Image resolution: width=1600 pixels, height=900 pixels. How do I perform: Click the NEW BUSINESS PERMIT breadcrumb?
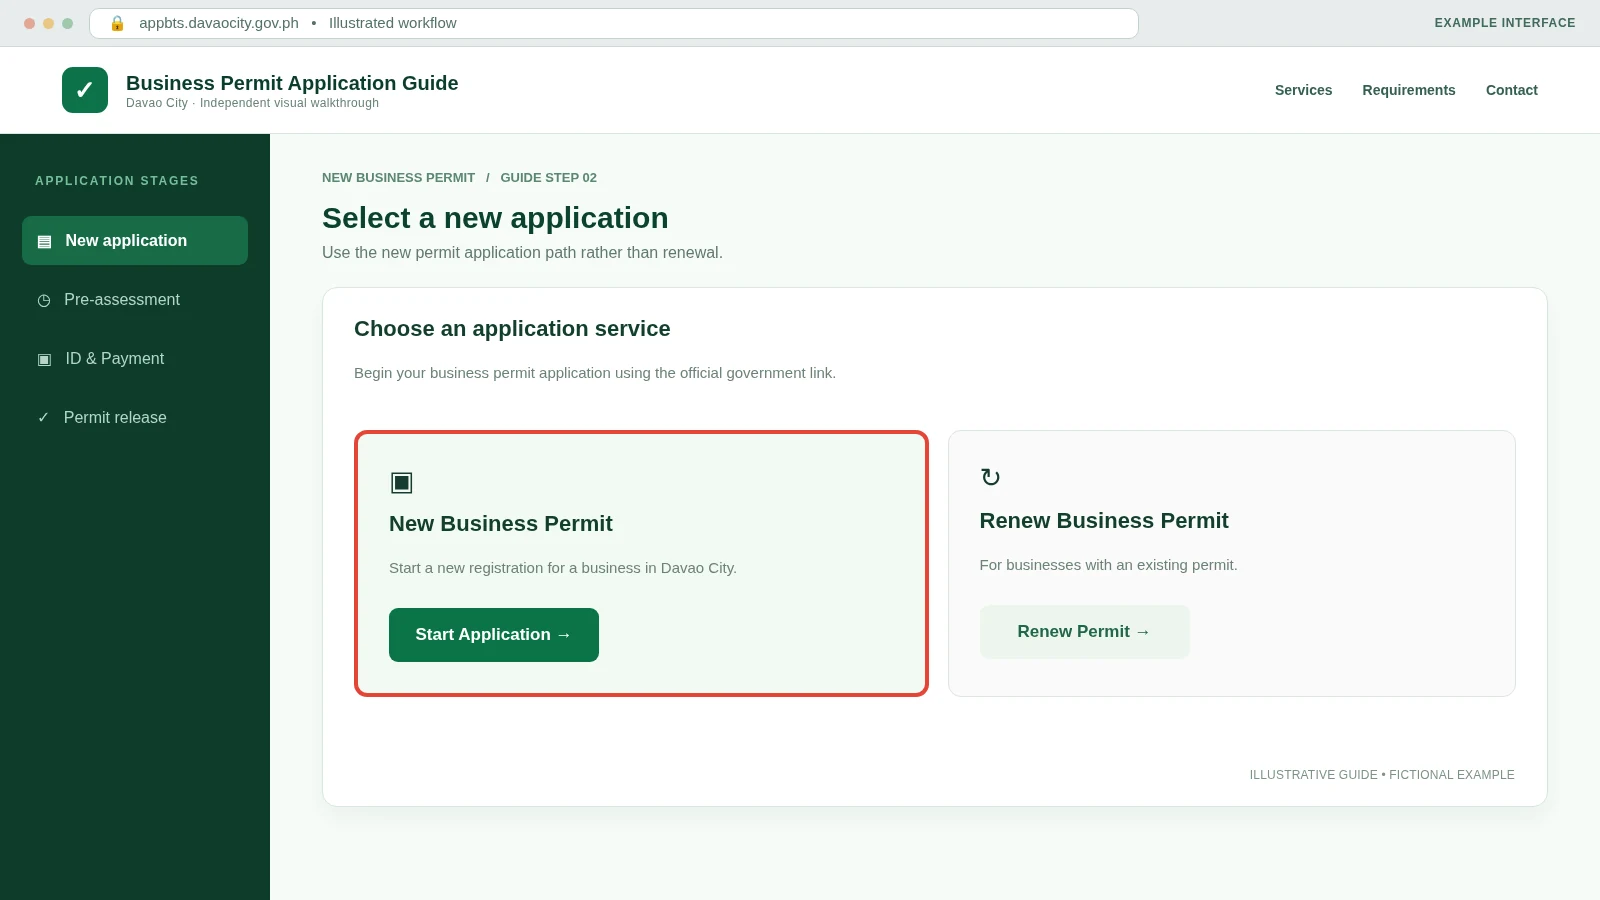pos(398,178)
